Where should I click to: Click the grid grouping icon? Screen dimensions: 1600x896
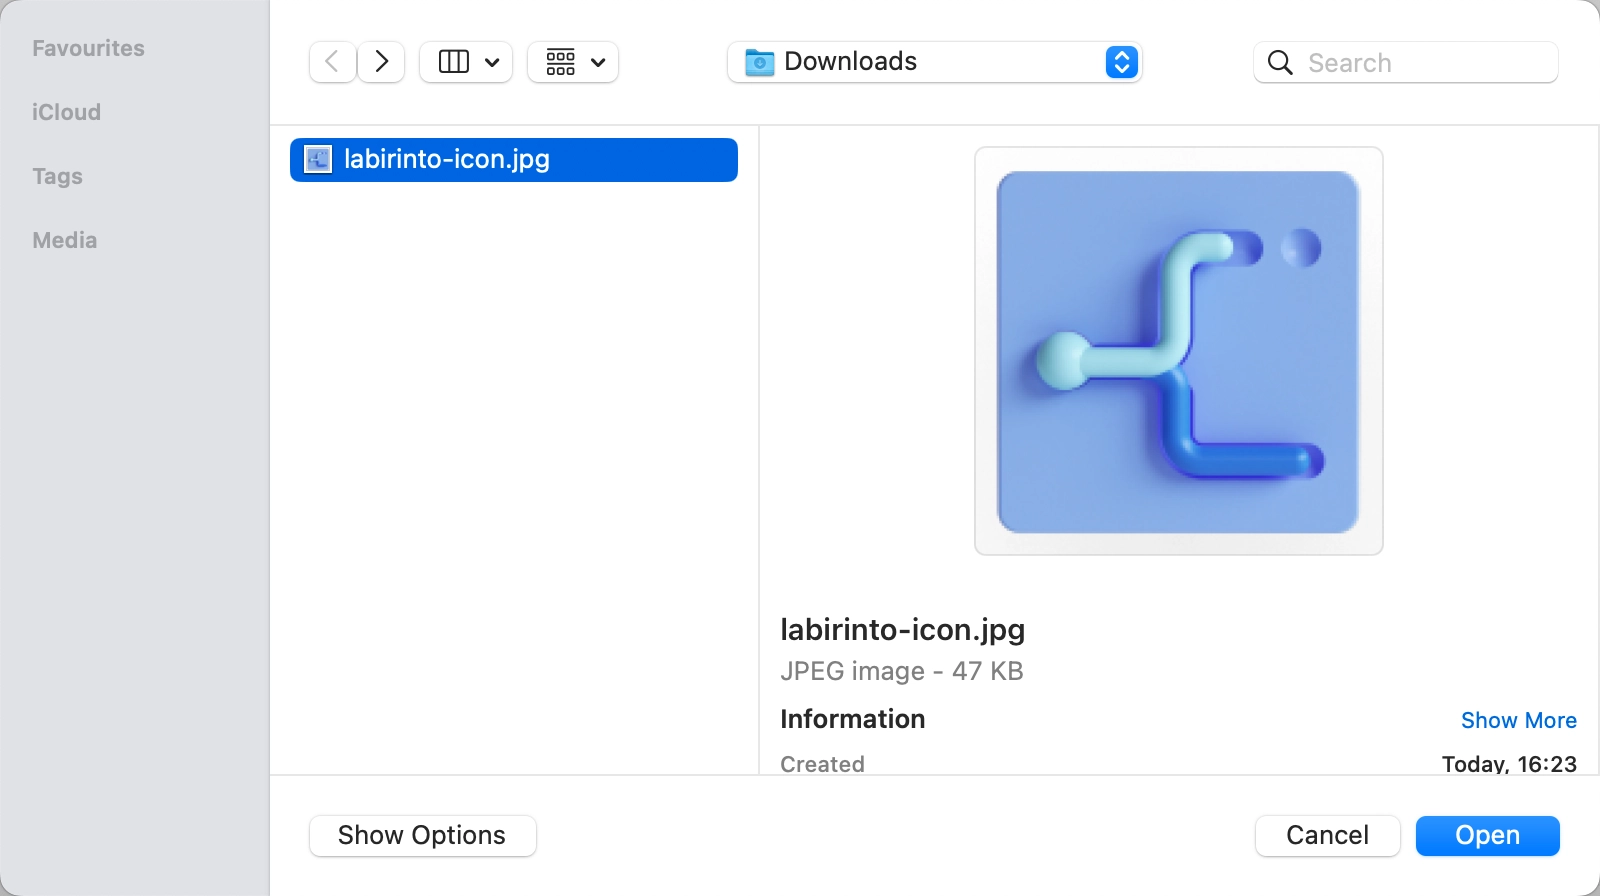pos(561,62)
